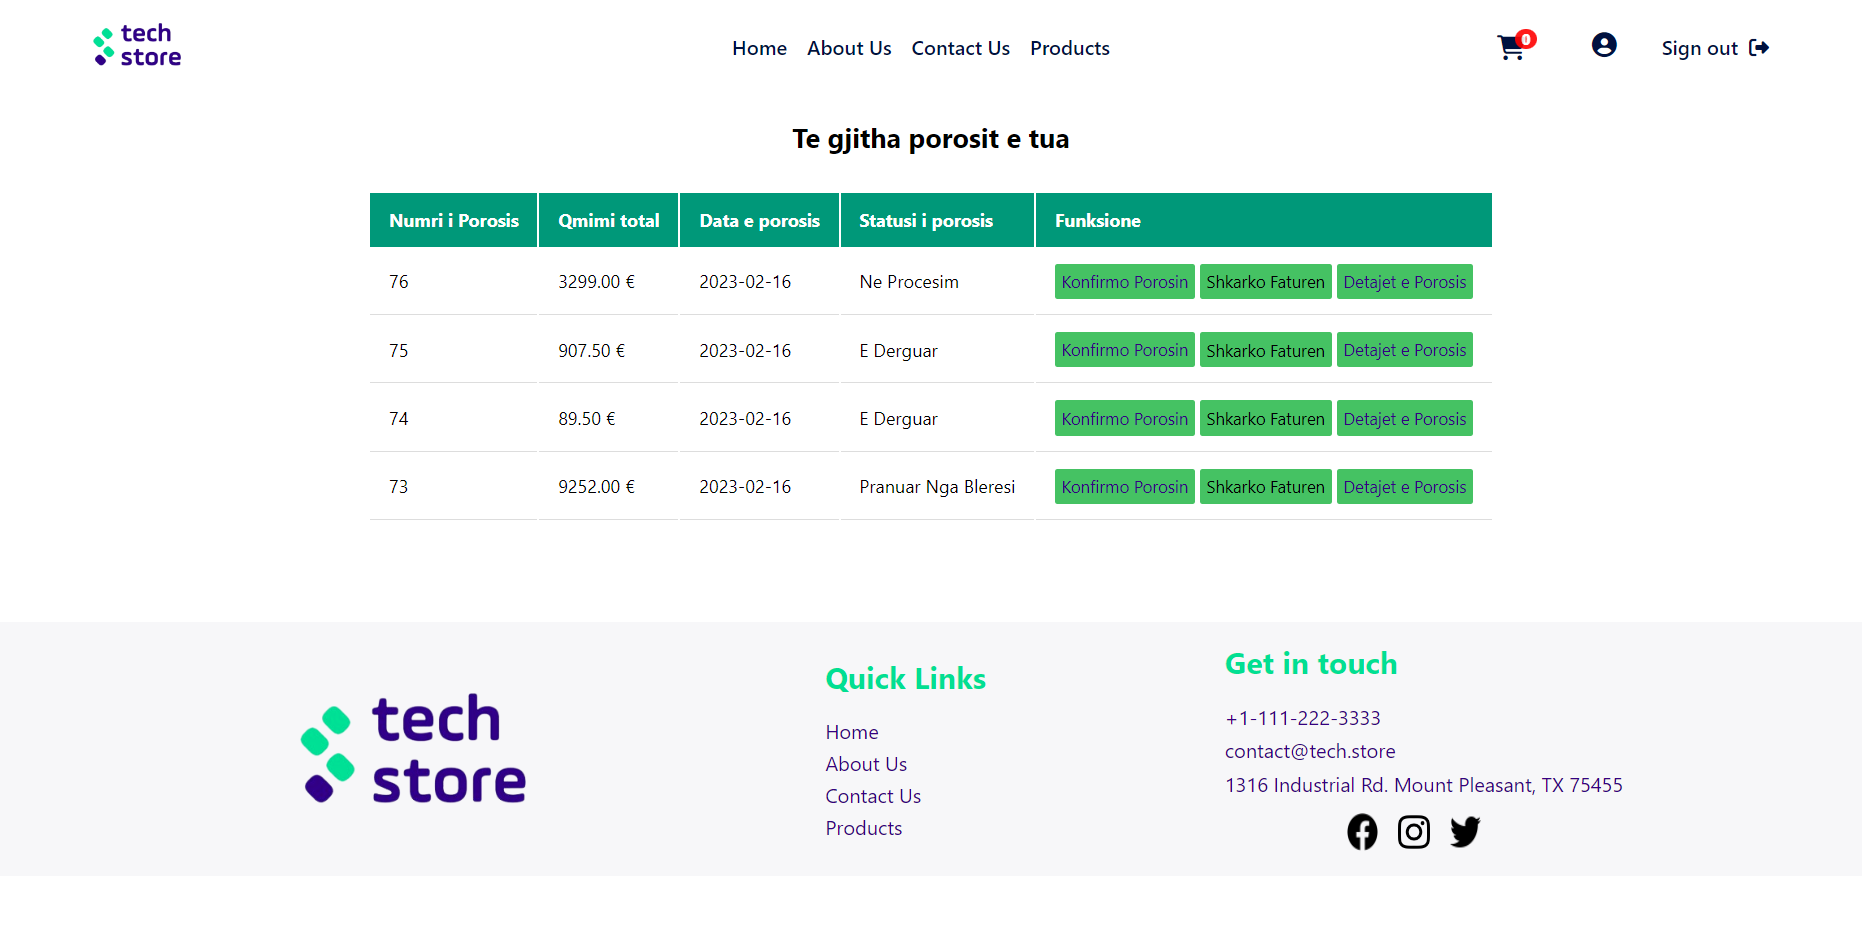This screenshot has height=942, width=1862.
Task: Open the Twitter icon in footer
Action: [1465, 832]
